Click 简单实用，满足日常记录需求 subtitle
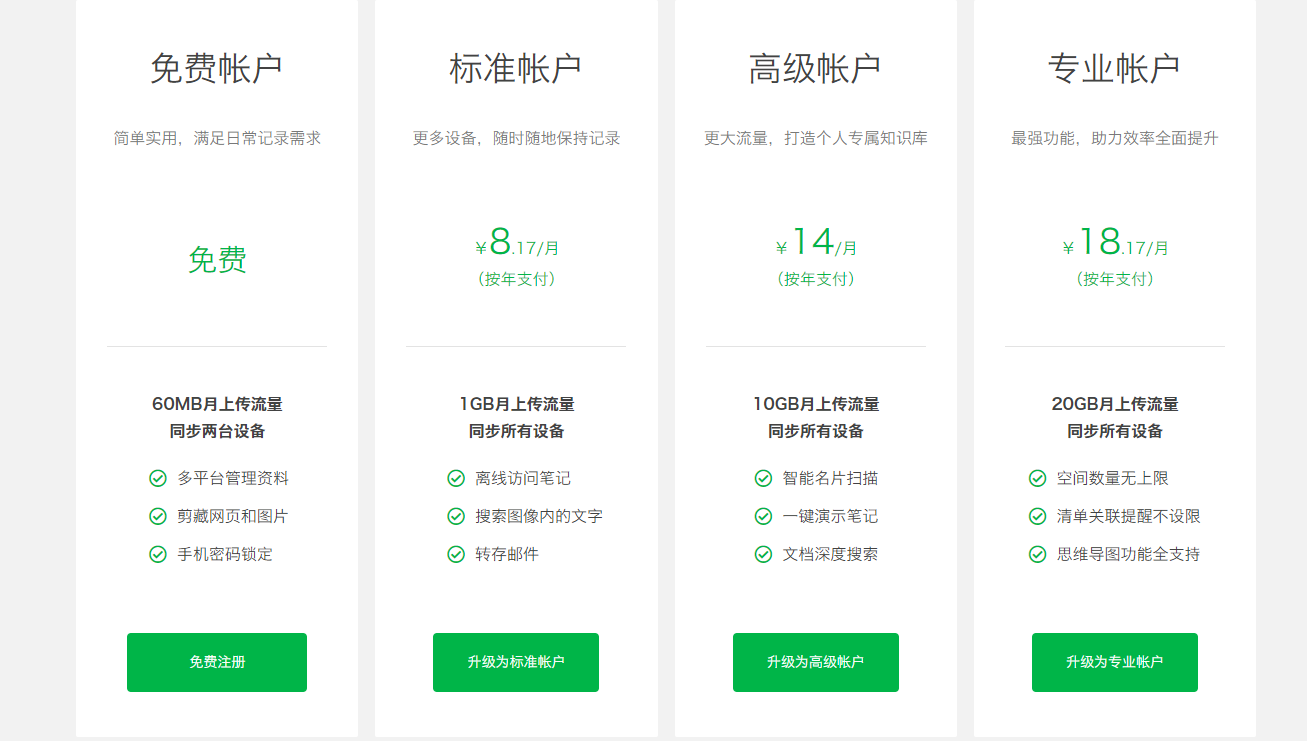This screenshot has width=1307, height=741. pos(217,138)
